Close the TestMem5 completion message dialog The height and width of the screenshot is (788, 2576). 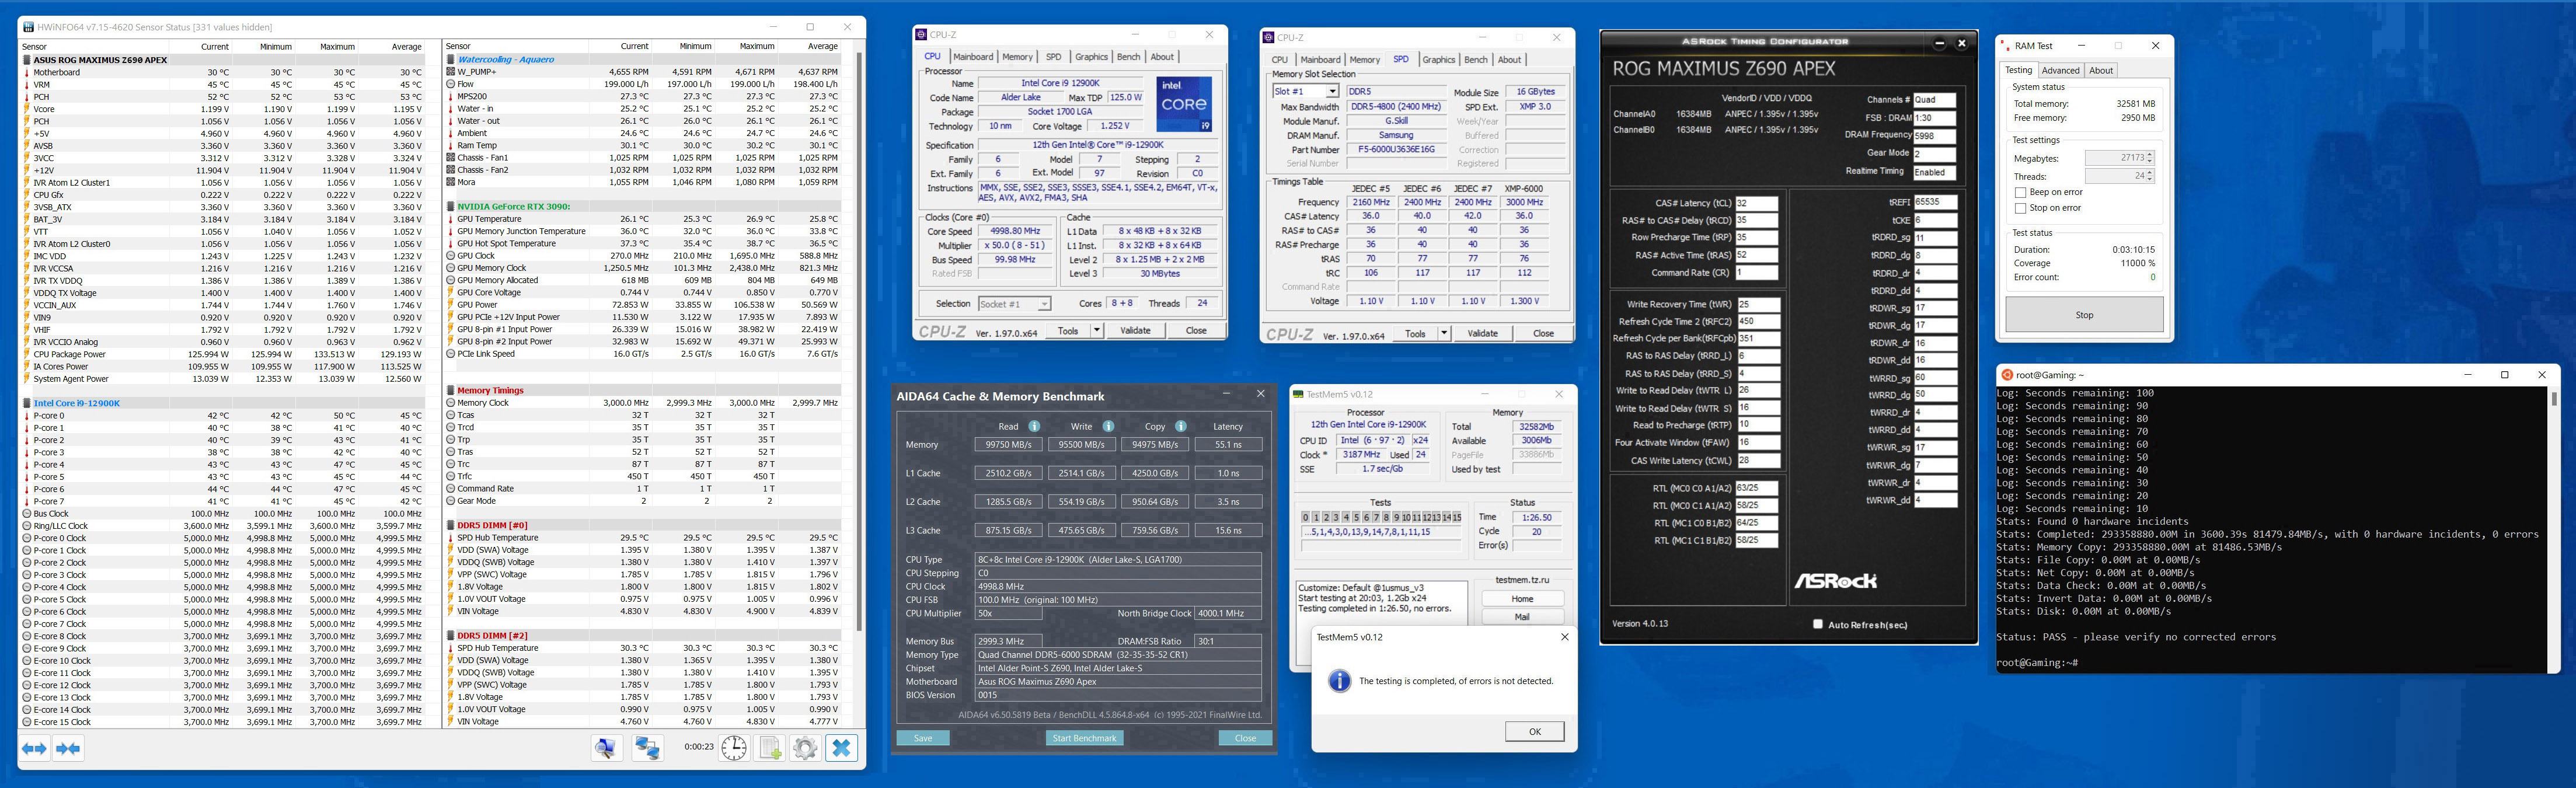tap(1564, 637)
